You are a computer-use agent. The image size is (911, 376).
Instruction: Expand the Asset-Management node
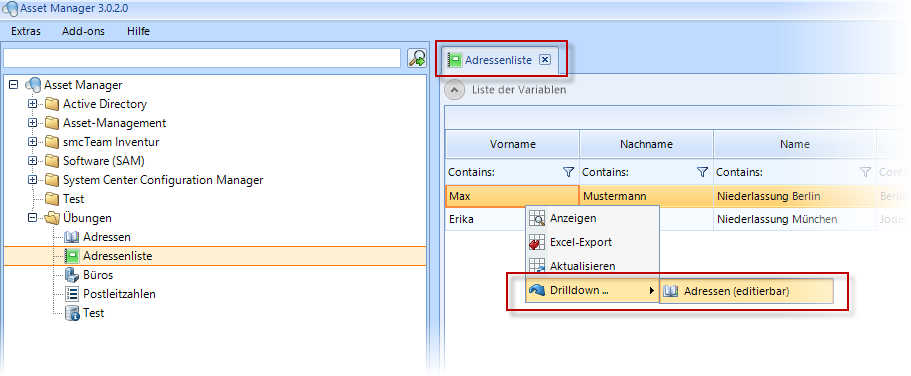(33, 123)
